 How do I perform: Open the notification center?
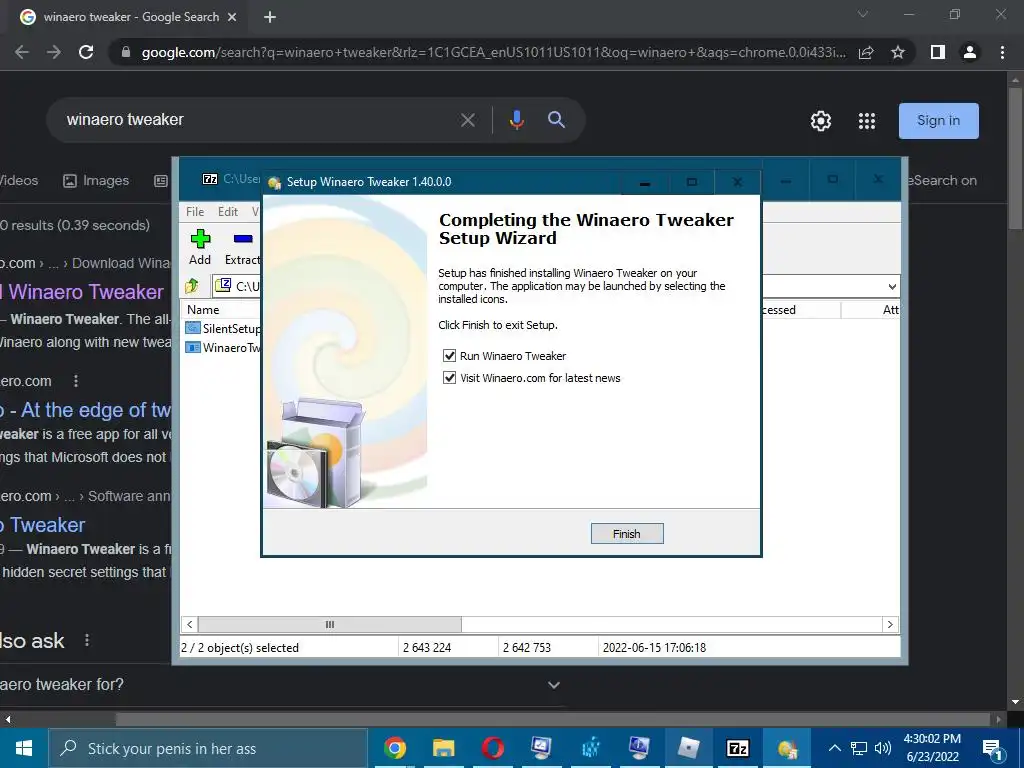click(x=992, y=749)
